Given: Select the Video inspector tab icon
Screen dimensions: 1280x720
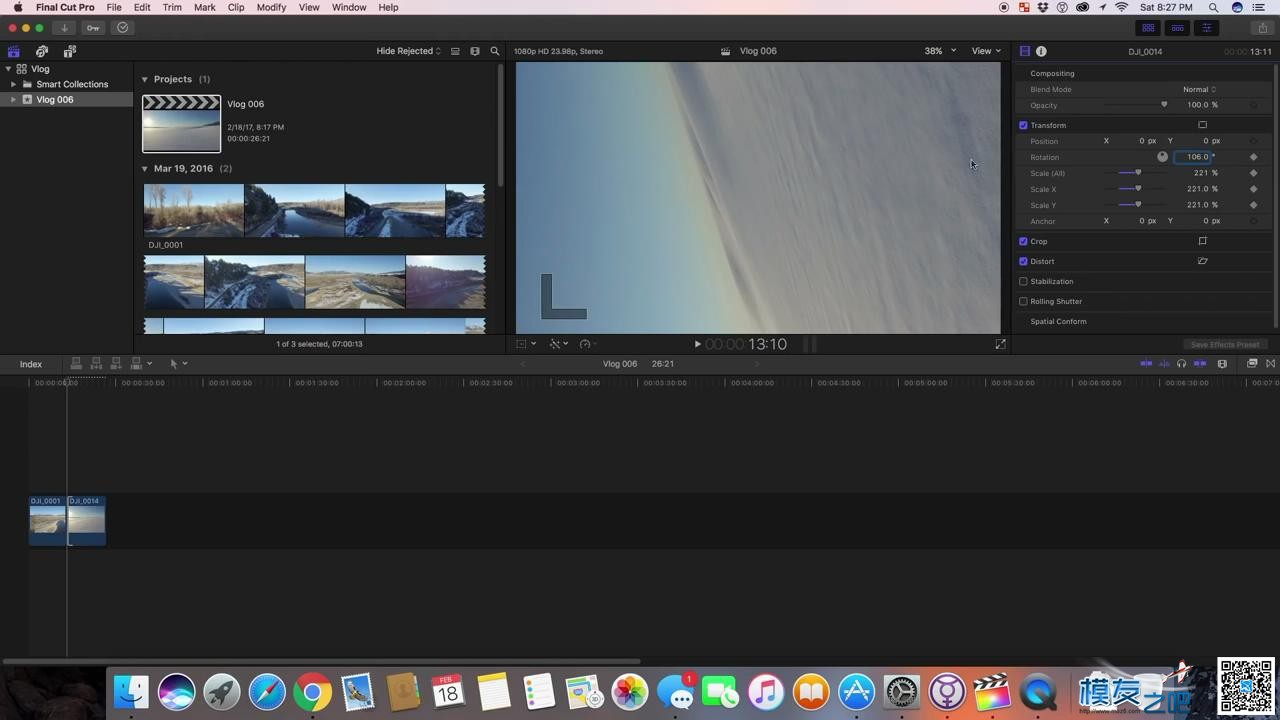Looking at the screenshot, I should pyautogui.click(x=1024, y=51).
